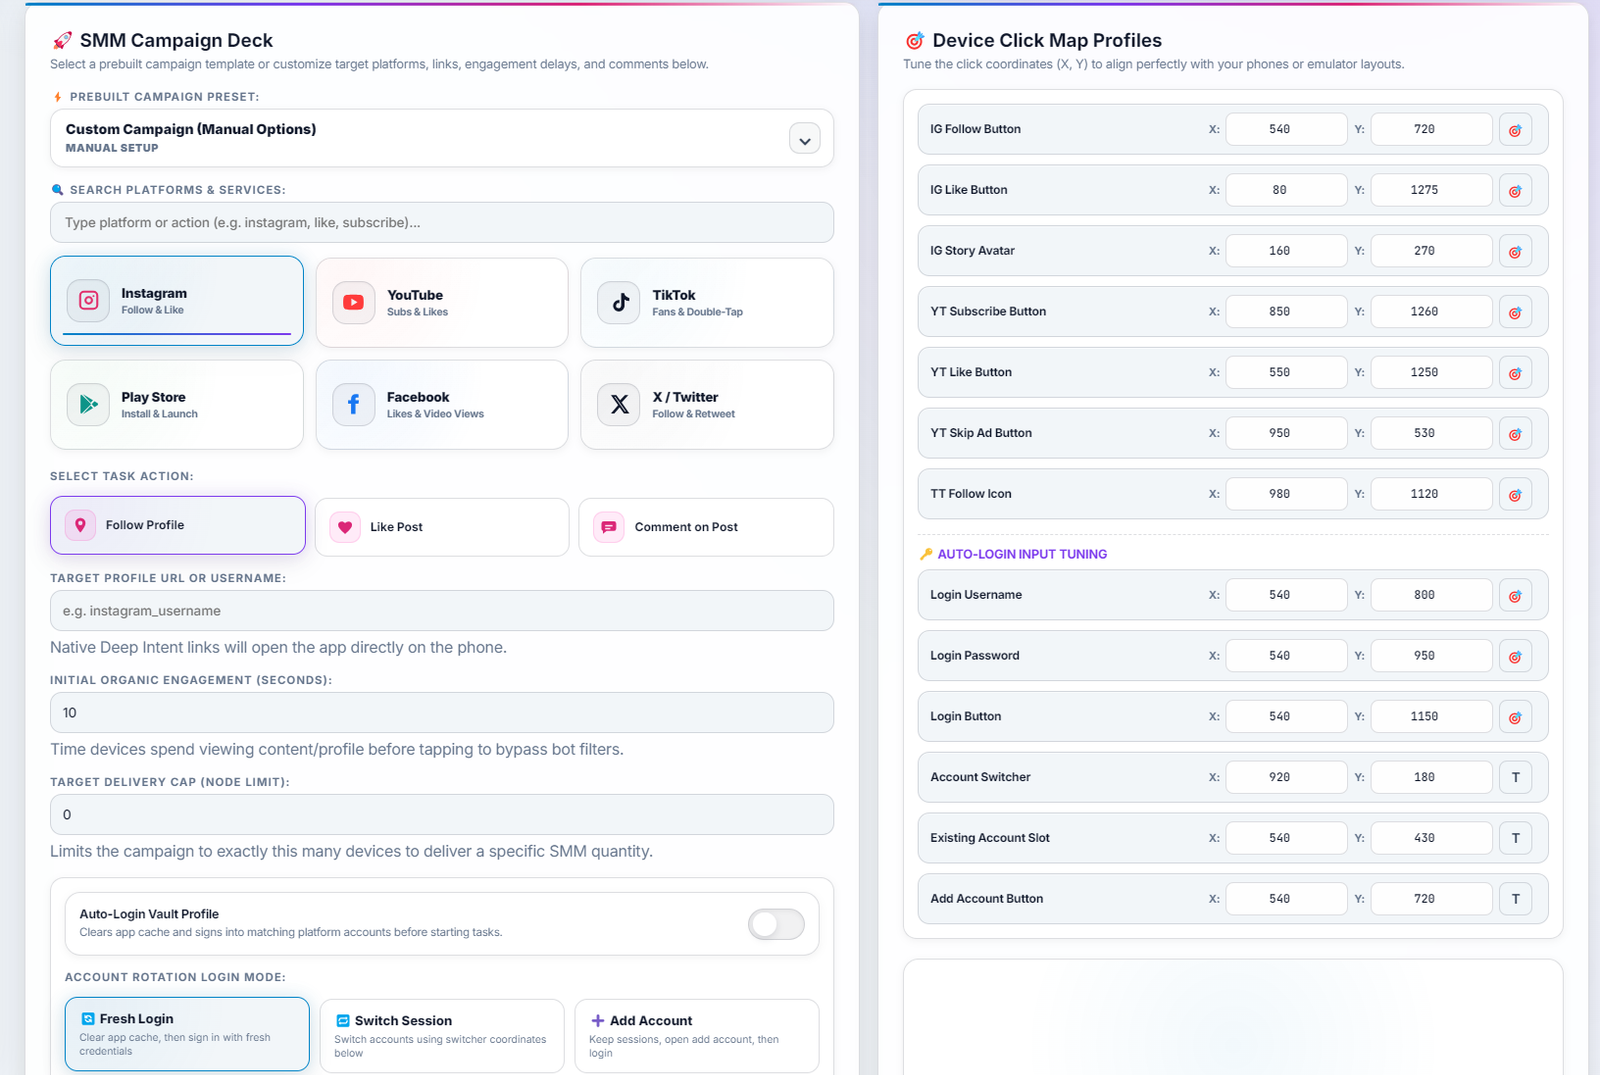
Task: Select the Facebook platform card
Action: [x=442, y=405]
